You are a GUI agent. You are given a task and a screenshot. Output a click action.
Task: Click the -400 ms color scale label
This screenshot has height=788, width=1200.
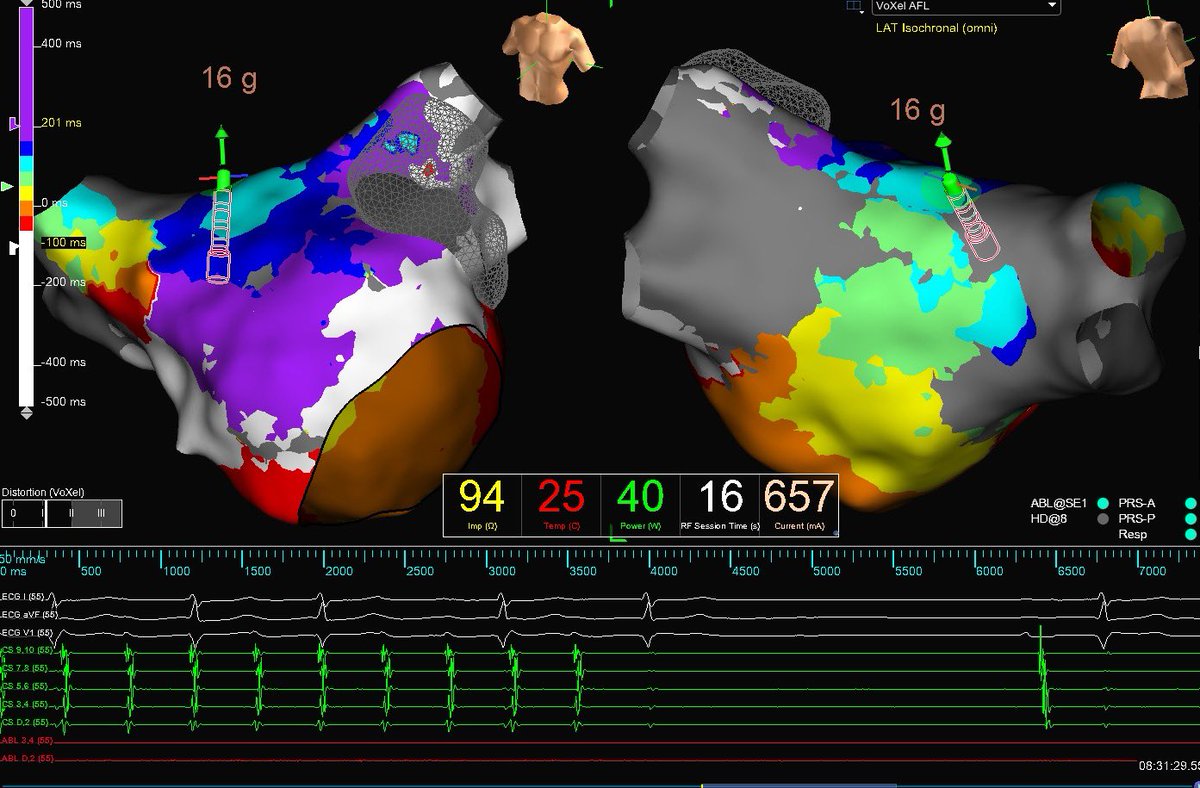(x=63, y=362)
